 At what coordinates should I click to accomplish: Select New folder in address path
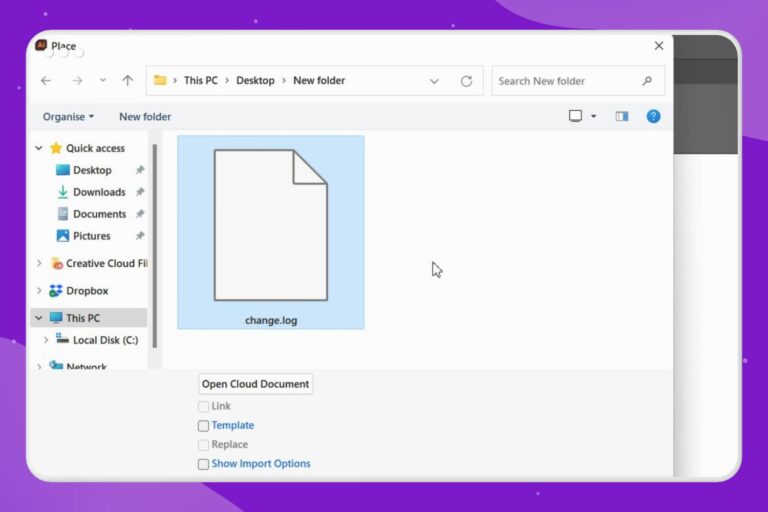(319, 80)
